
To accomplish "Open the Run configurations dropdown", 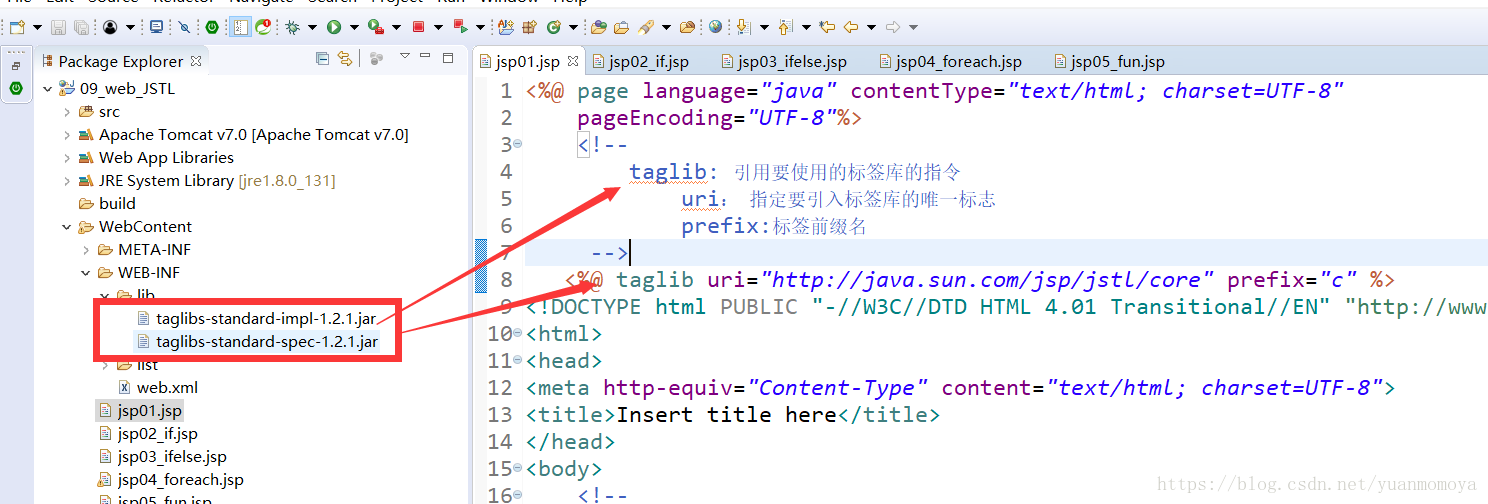I will 355,27.
